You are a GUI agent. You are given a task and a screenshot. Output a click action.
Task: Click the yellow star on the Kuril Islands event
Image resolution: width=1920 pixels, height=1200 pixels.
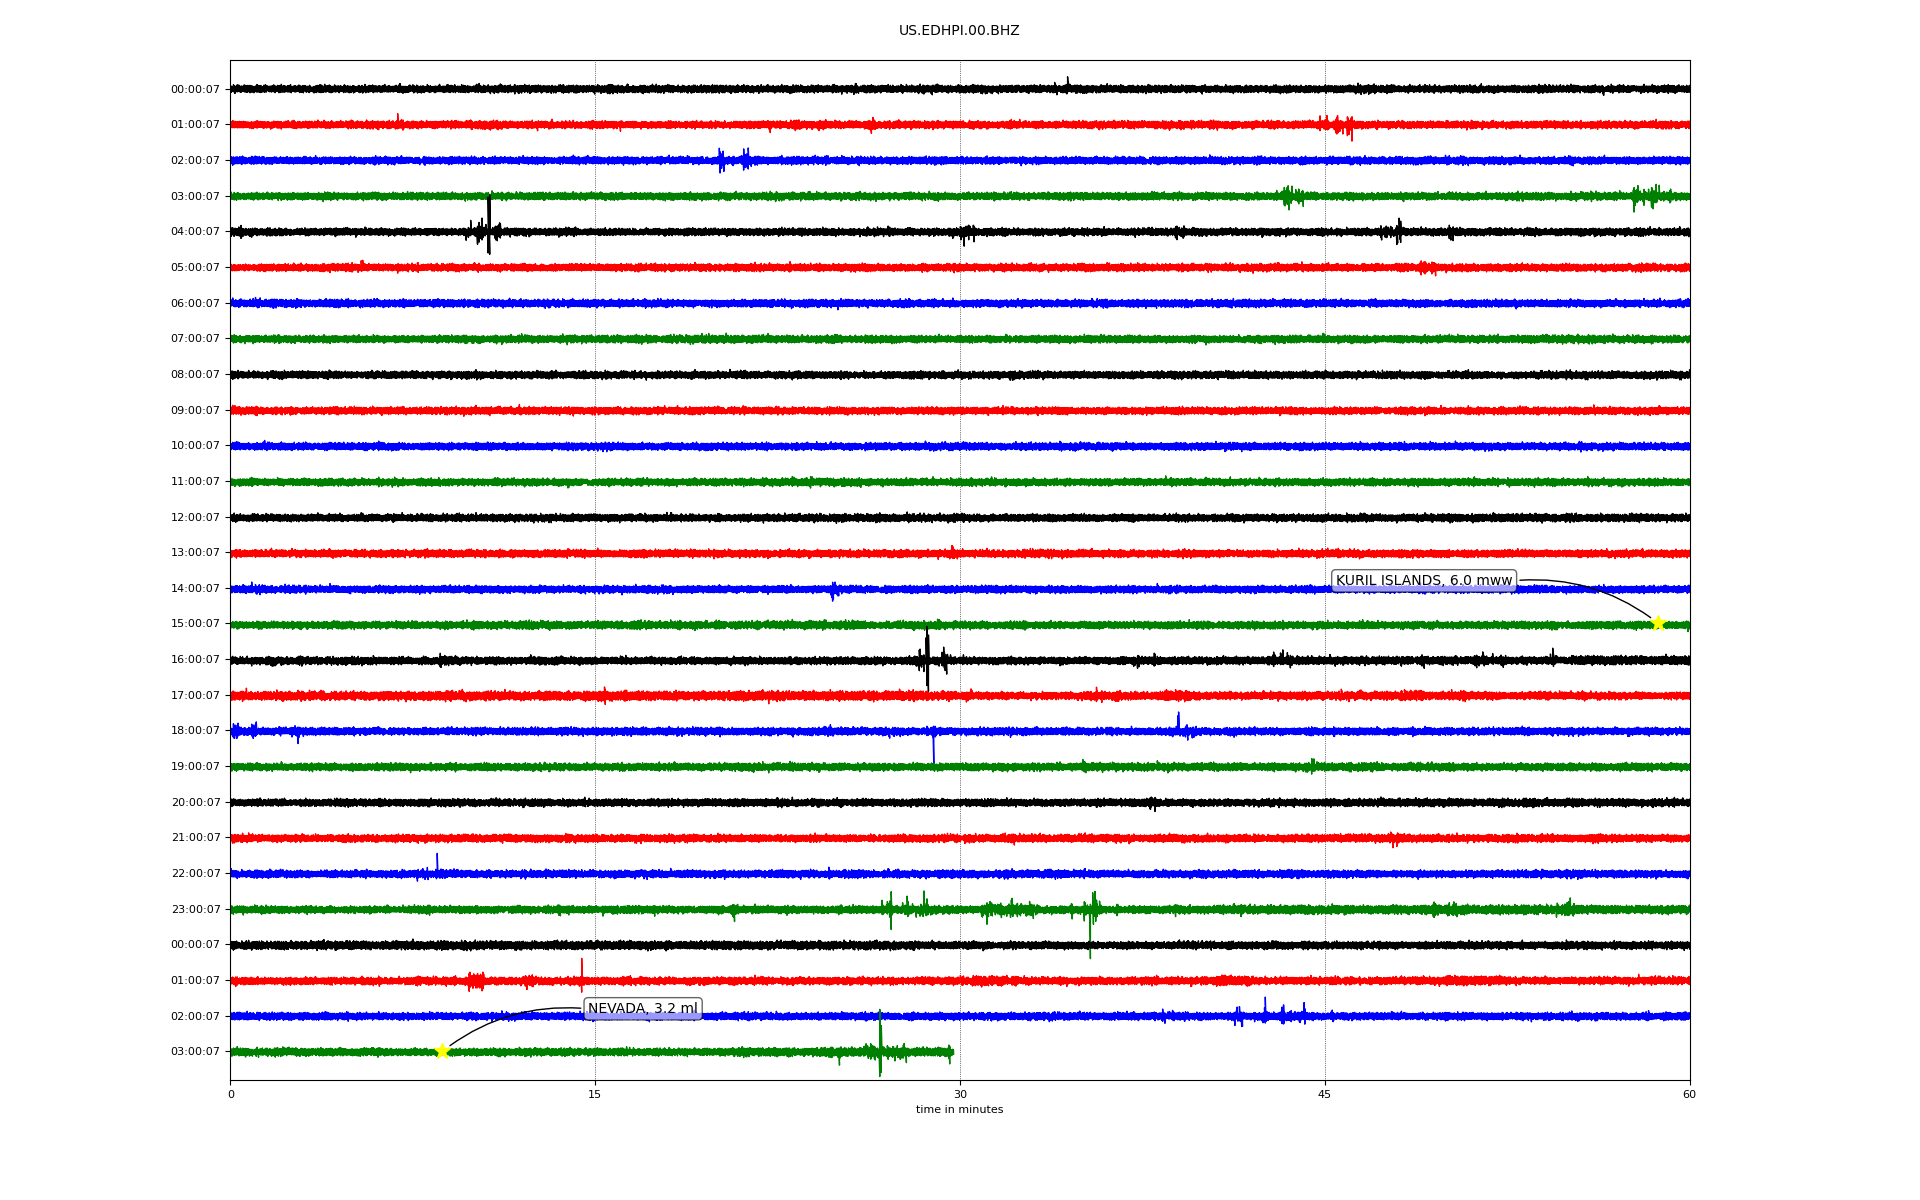click(1658, 623)
